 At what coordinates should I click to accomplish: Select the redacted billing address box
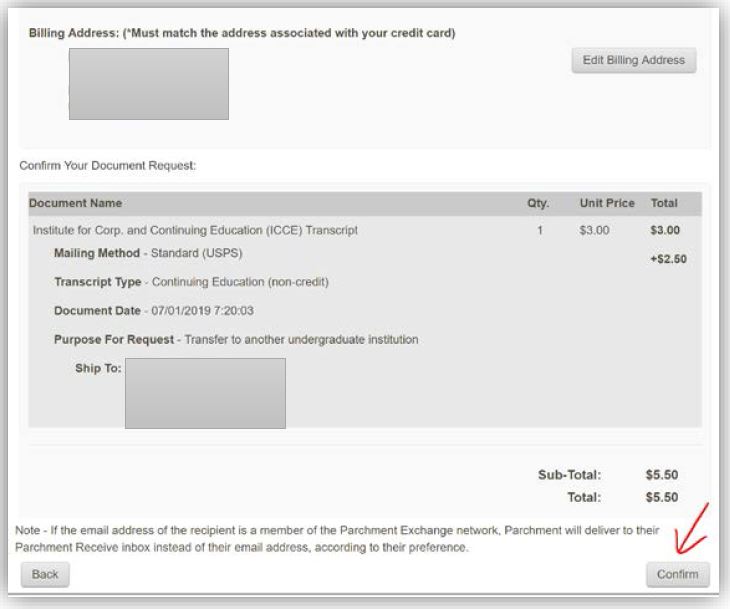148,84
